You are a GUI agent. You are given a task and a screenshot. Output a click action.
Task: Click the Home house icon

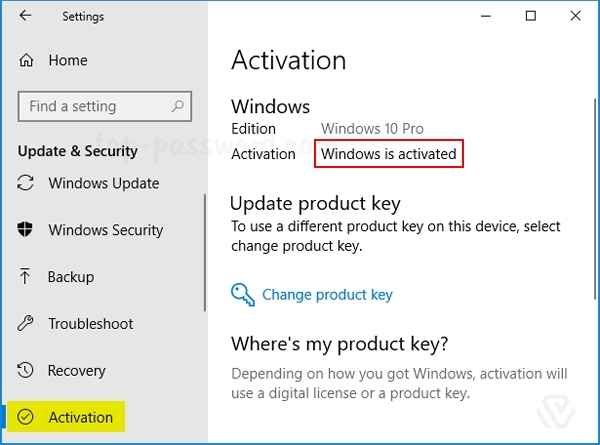(27, 60)
